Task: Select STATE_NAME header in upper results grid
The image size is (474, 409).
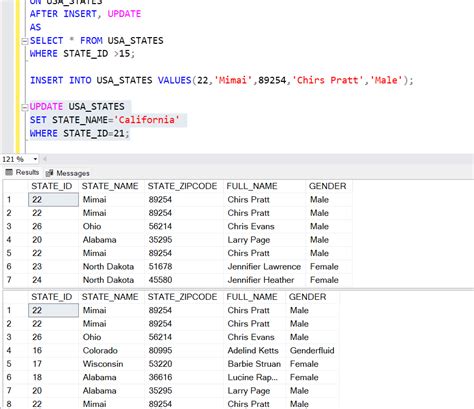Action: pos(110,186)
